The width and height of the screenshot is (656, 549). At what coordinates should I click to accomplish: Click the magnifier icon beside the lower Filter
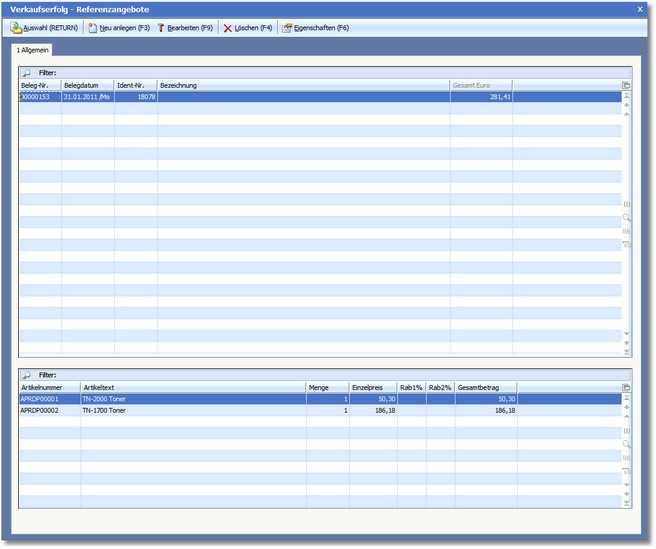tap(27, 375)
